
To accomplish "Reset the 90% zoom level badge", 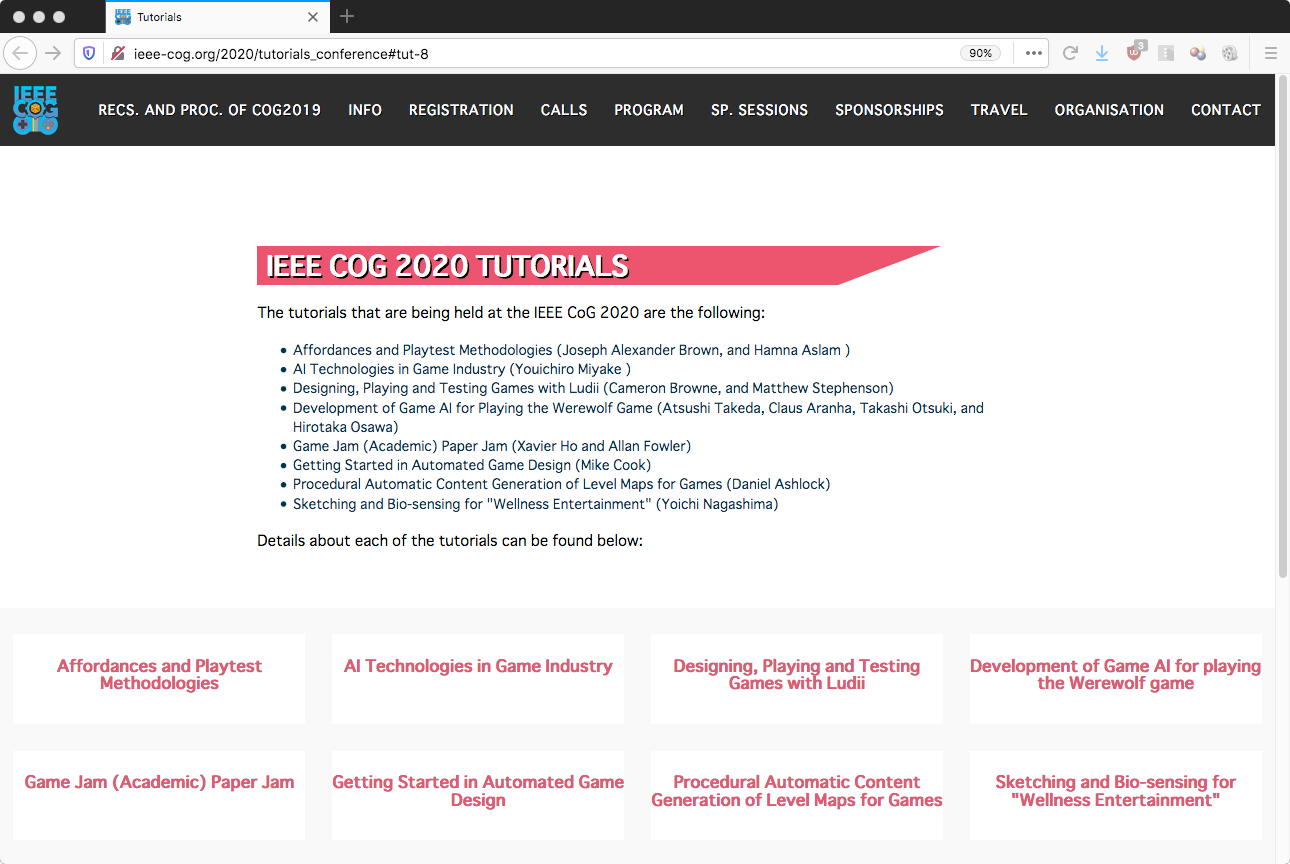I will pos(980,53).
